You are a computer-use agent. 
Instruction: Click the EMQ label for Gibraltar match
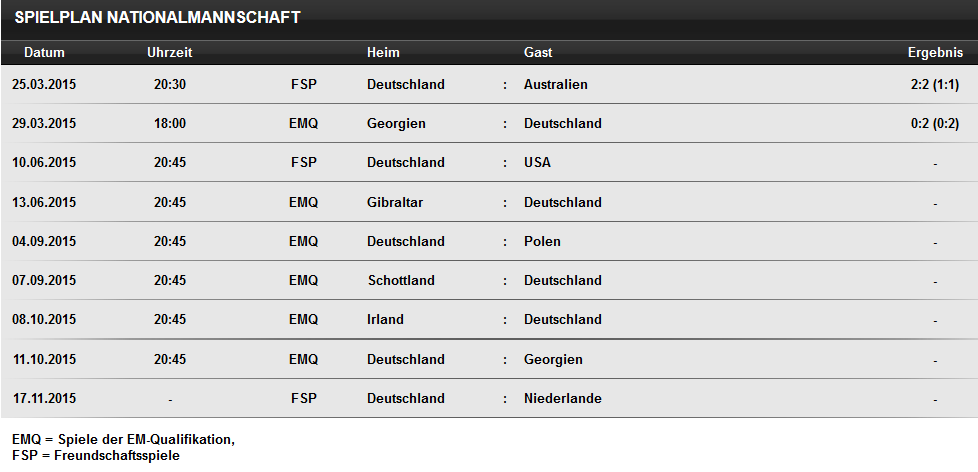tap(304, 202)
